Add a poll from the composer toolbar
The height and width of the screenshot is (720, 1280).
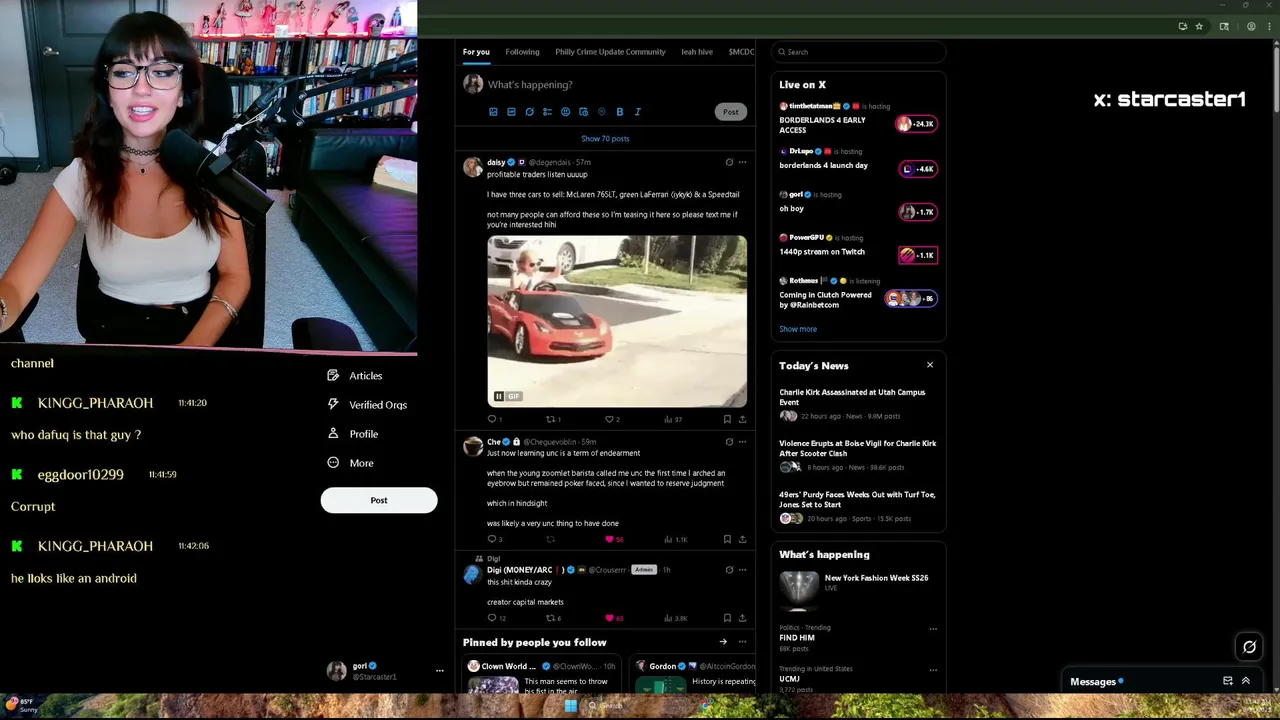click(x=547, y=112)
